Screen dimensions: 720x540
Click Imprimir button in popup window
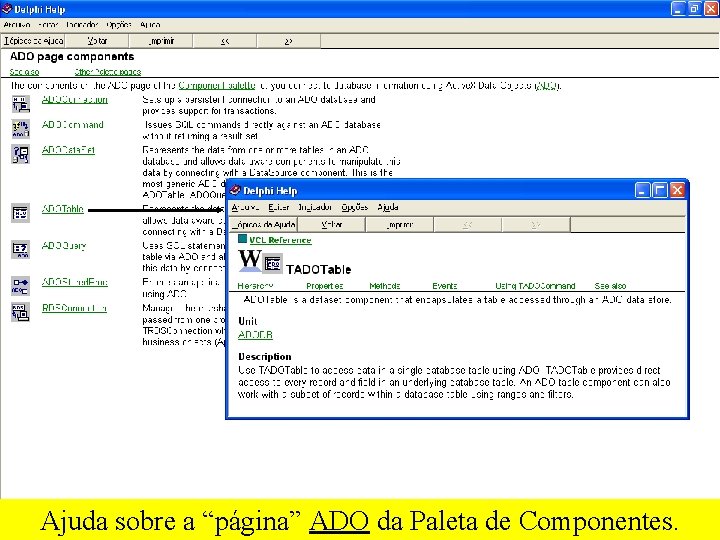point(399,225)
